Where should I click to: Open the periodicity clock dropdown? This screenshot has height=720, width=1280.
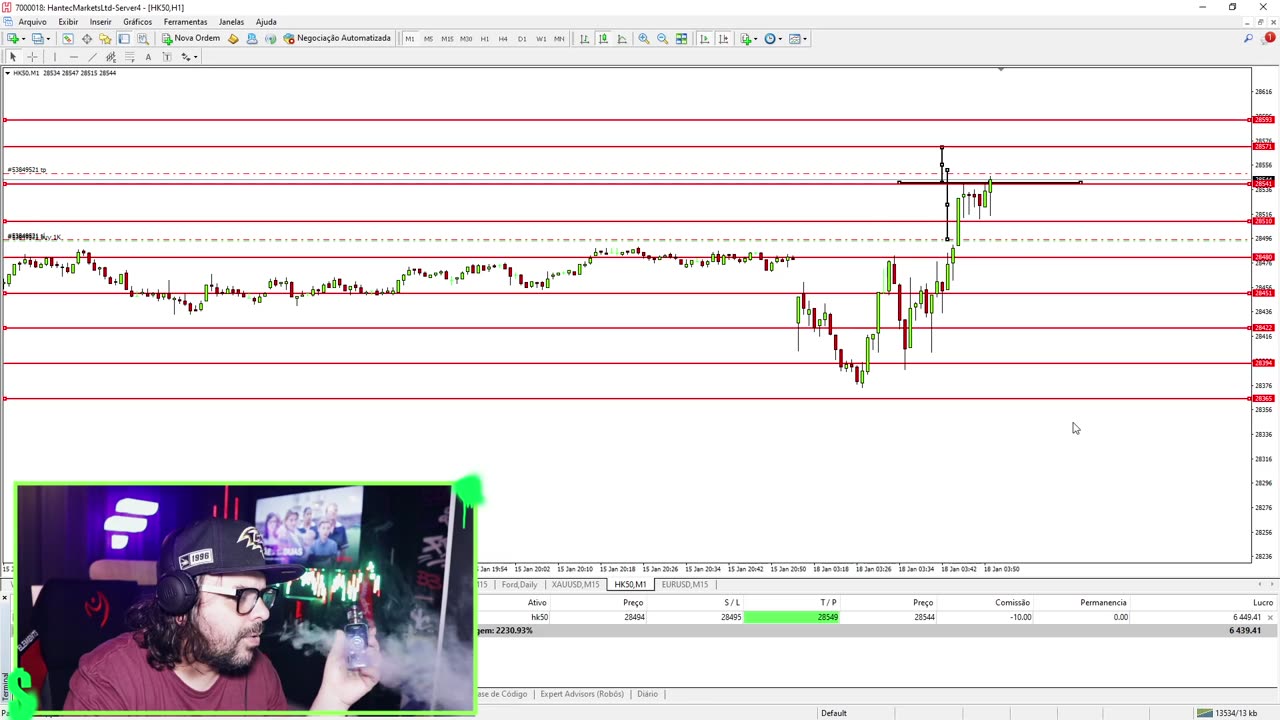click(x=774, y=39)
